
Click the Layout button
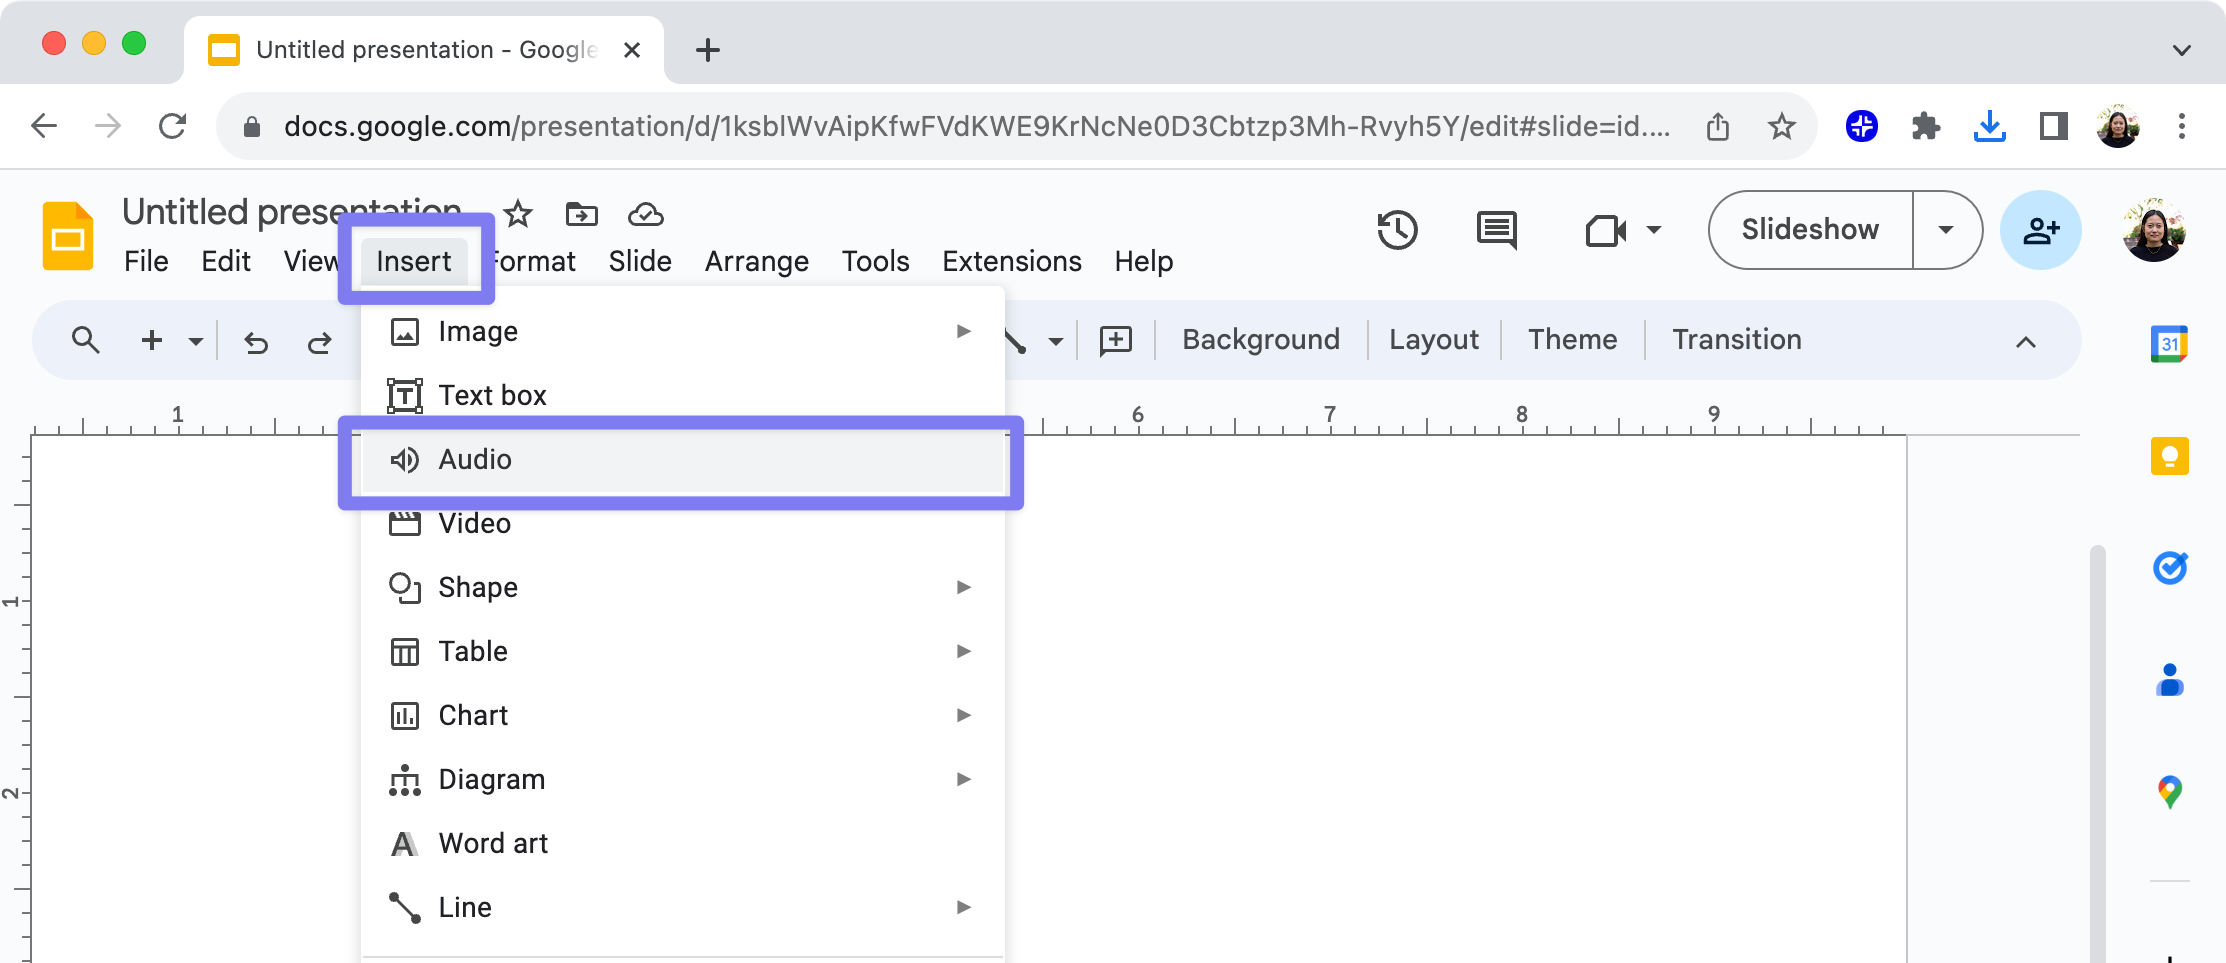tap(1433, 340)
